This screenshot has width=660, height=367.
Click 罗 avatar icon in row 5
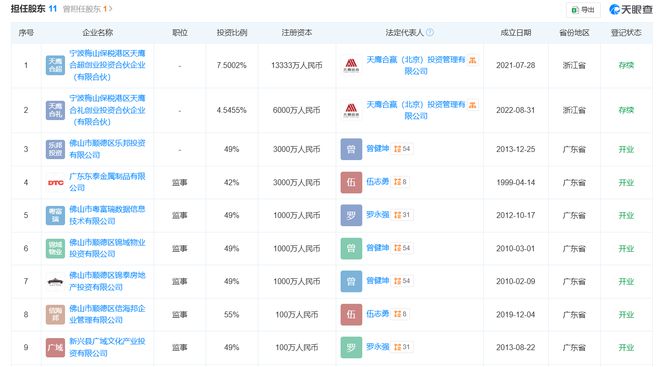click(351, 215)
